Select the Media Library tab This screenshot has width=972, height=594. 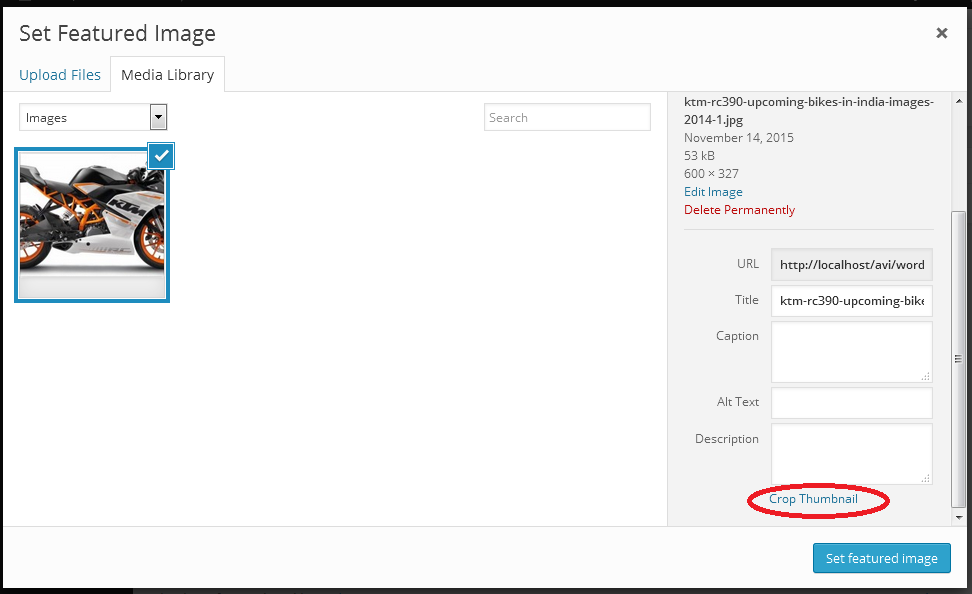tap(167, 75)
